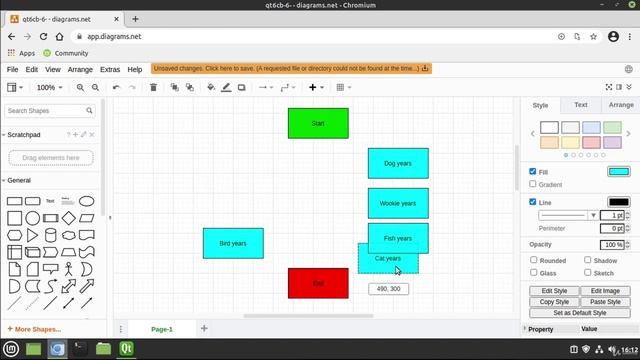This screenshot has width=640, height=360.
Task: Toggle fullscreen icon in toolbar
Action: (x=609, y=87)
